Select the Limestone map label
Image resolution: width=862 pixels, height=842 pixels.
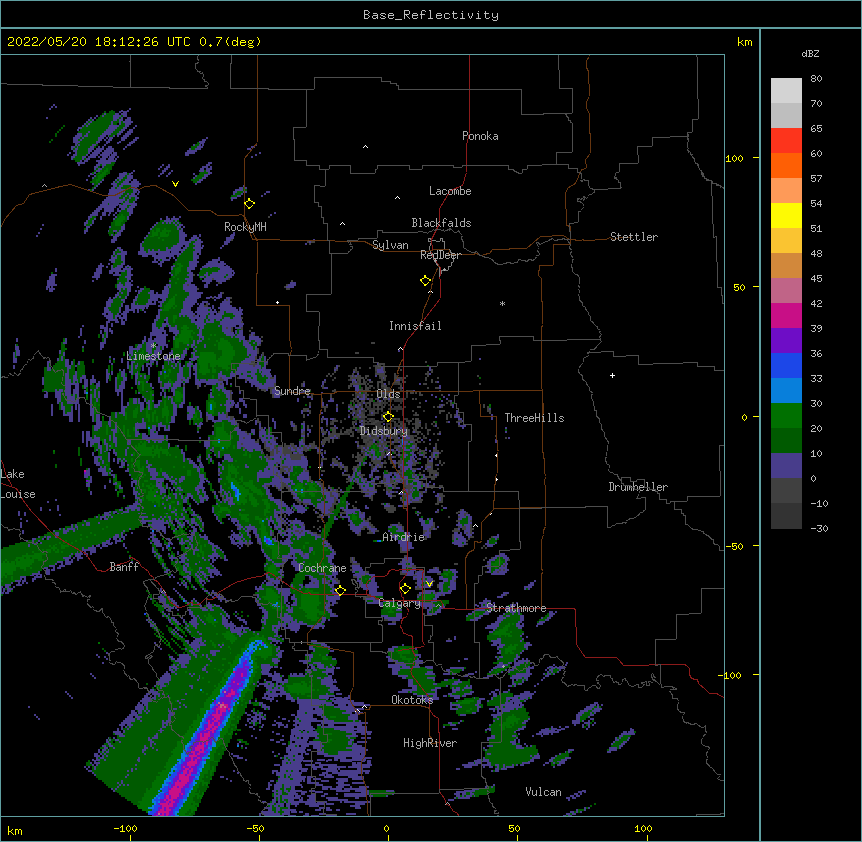point(153,356)
